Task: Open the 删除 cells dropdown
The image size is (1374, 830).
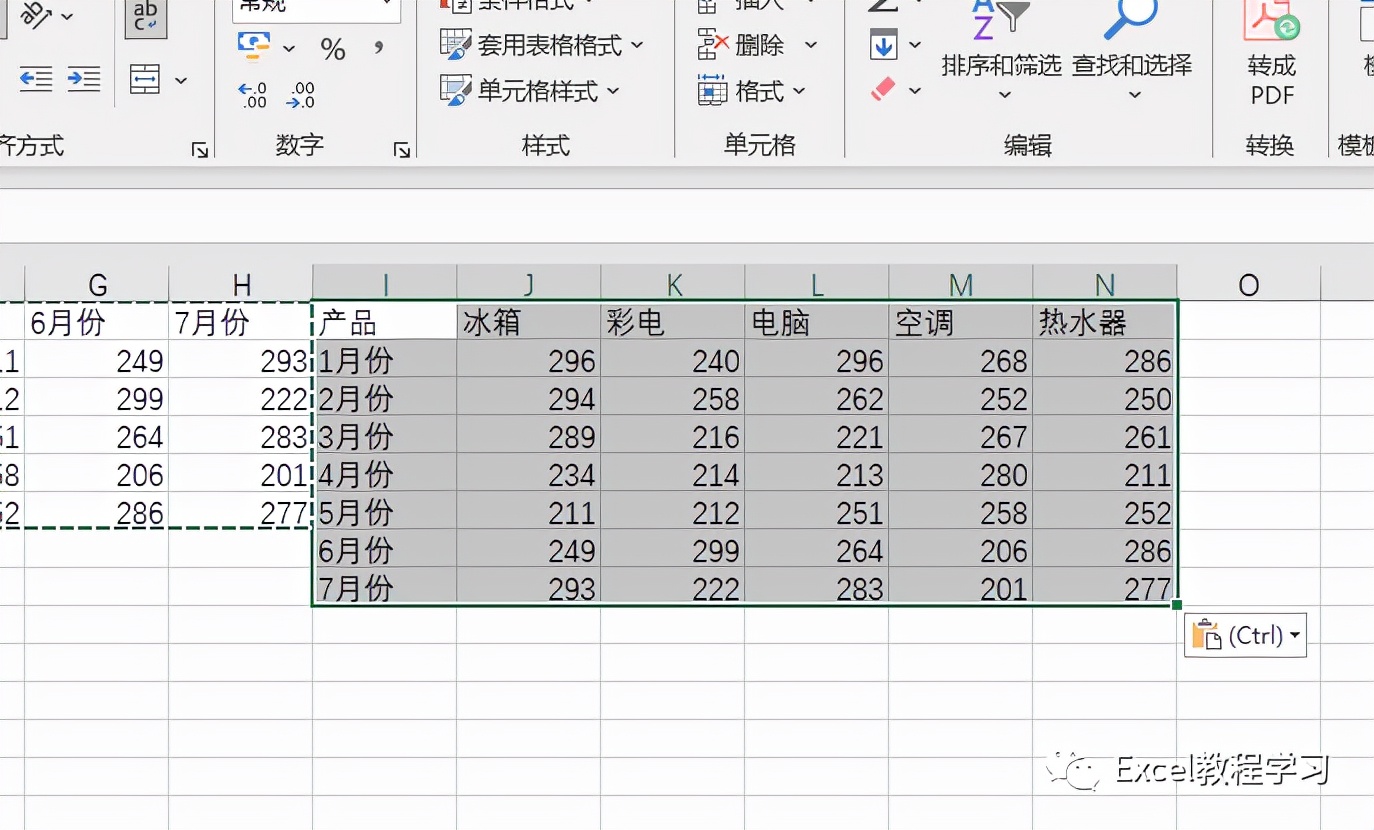Action: click(758, 45)
